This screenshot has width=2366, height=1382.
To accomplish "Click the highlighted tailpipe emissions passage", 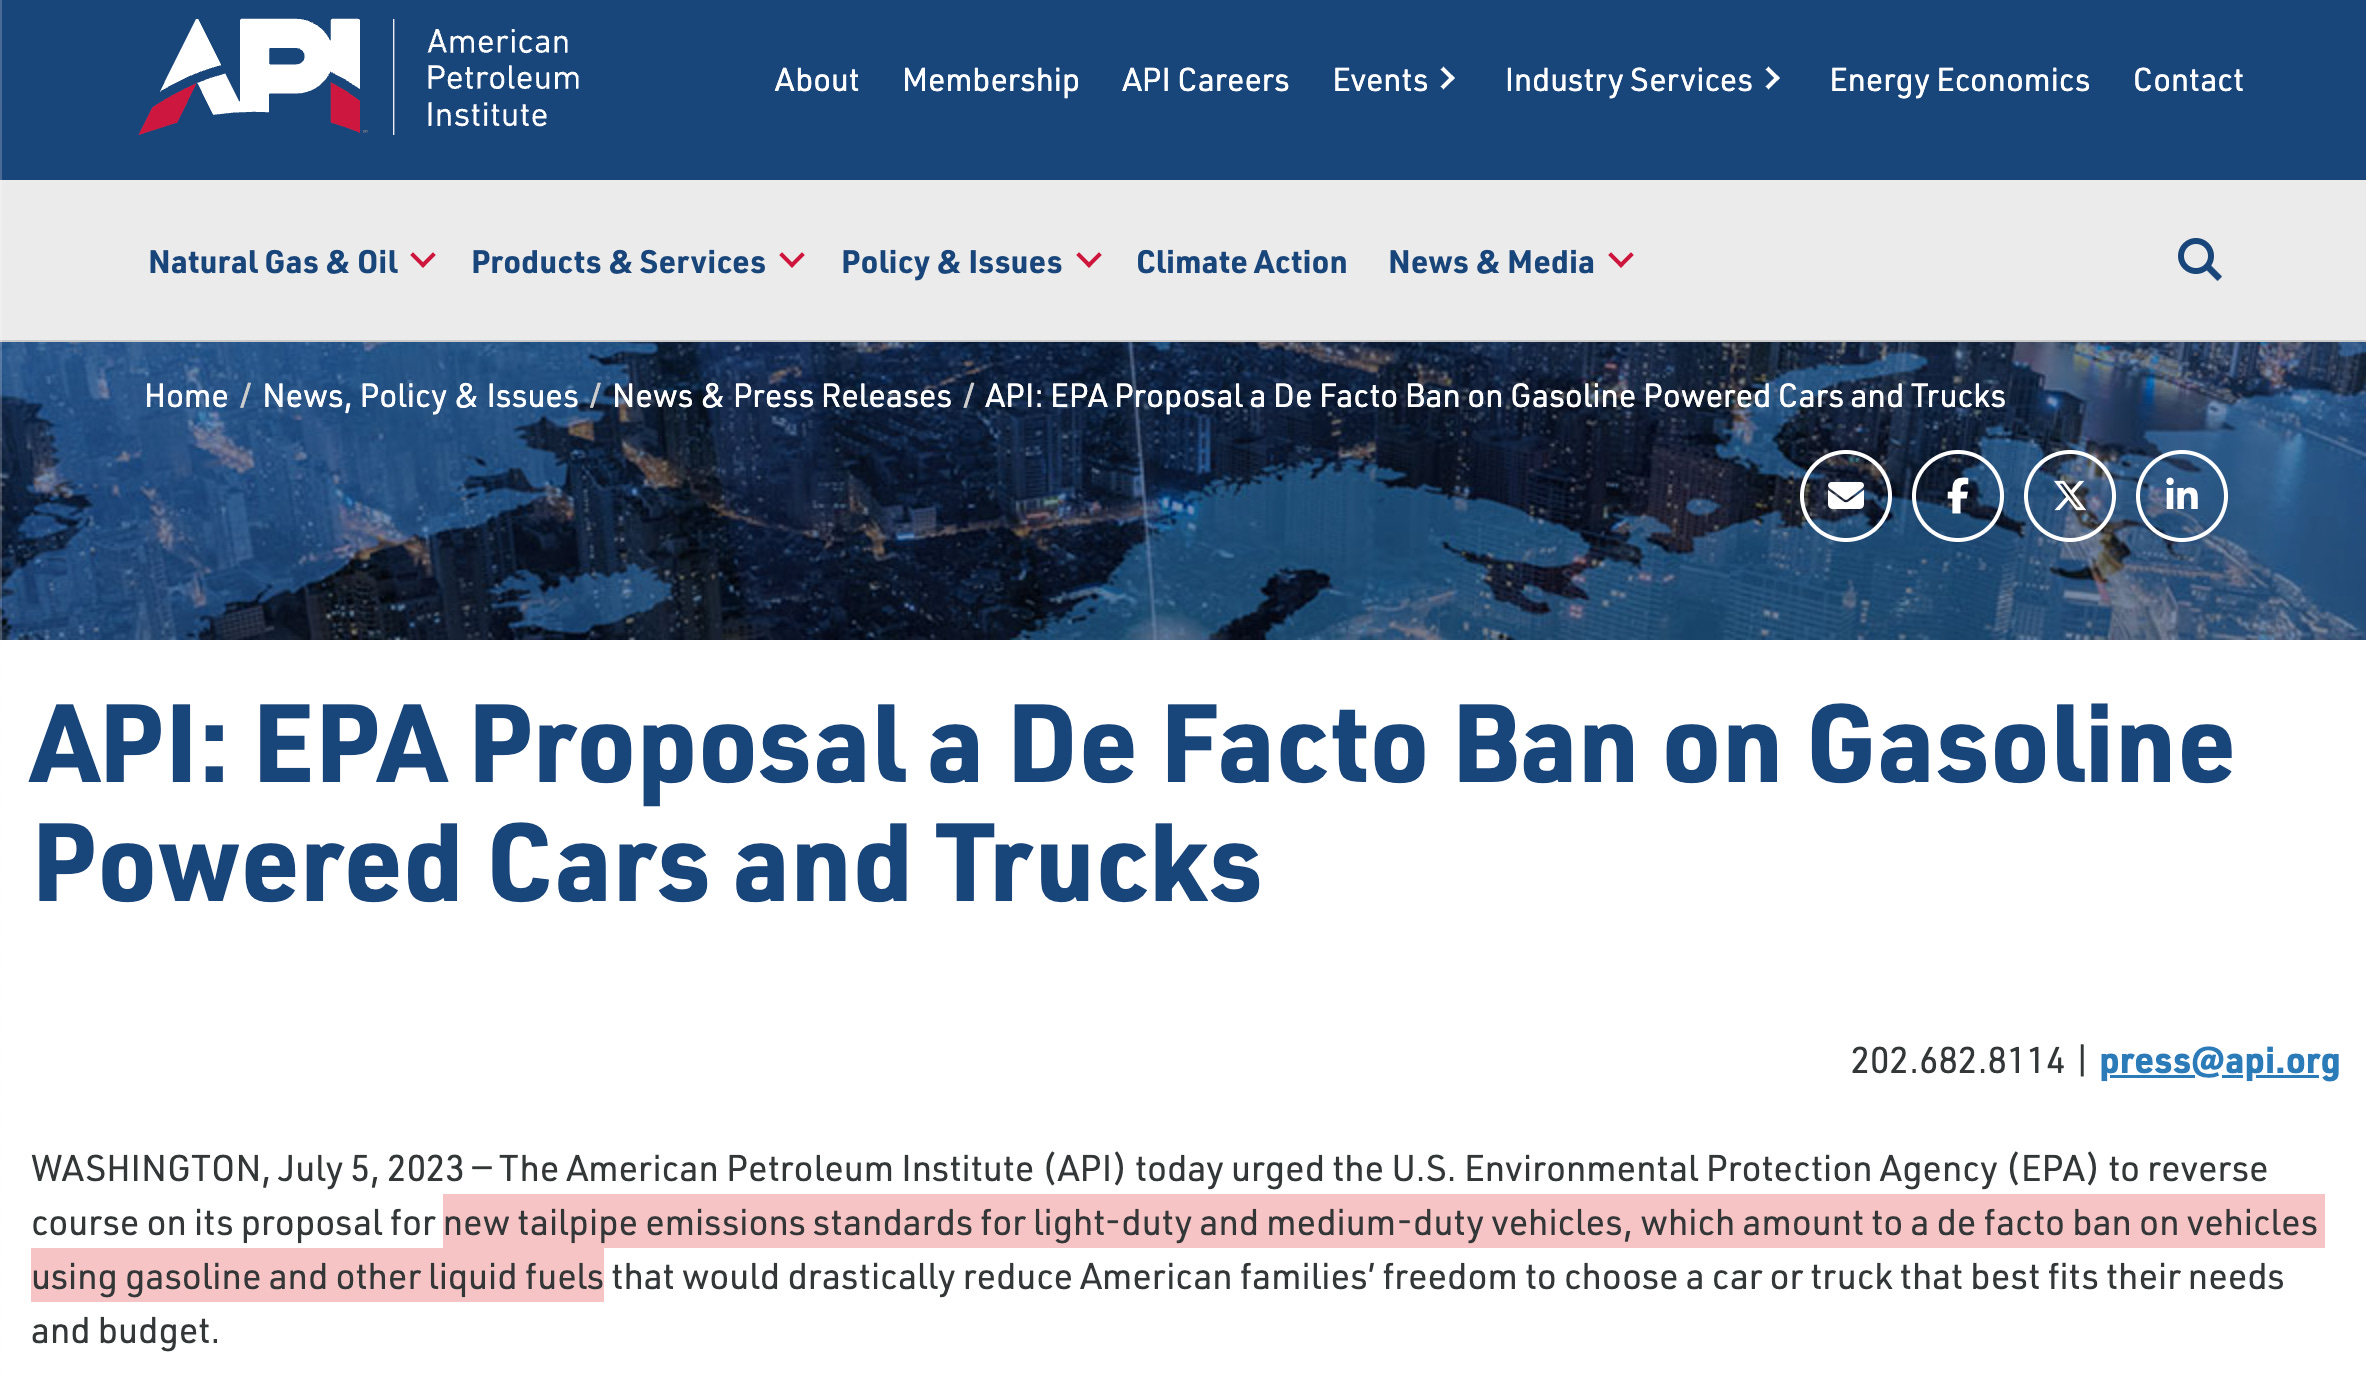I will point(1178,1249).
